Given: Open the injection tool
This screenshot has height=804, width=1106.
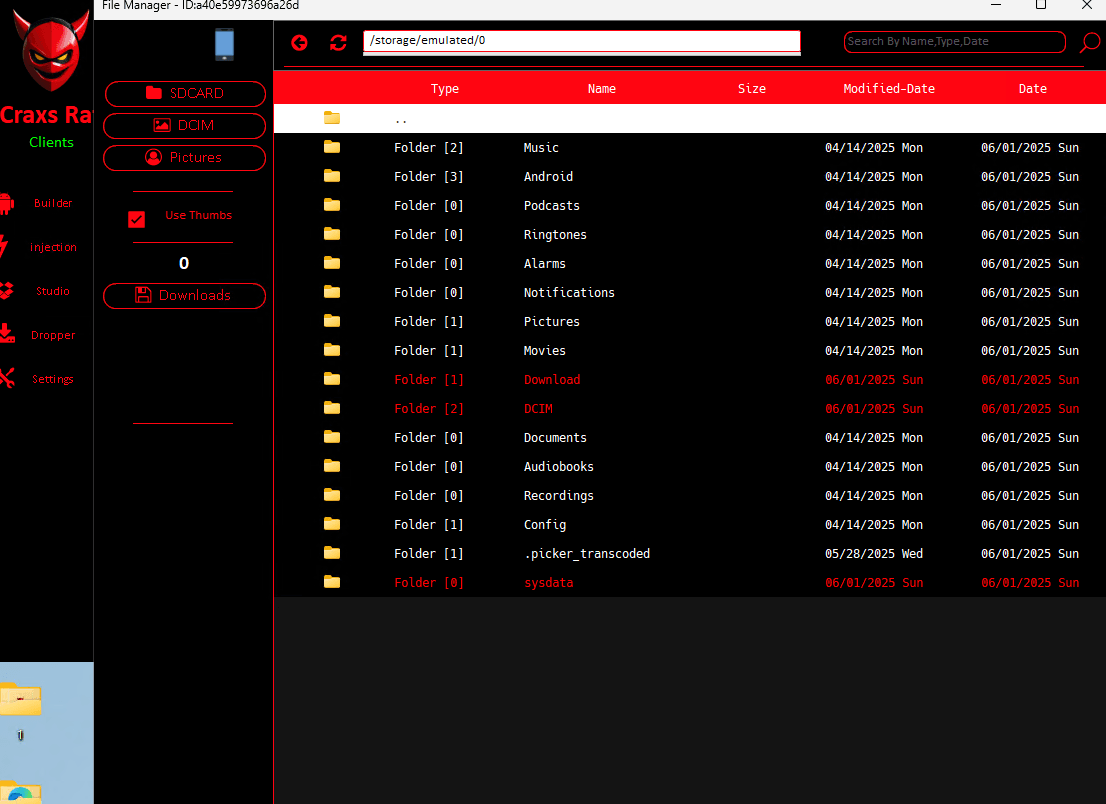Looking at the screenshot, I should point(52,247).
